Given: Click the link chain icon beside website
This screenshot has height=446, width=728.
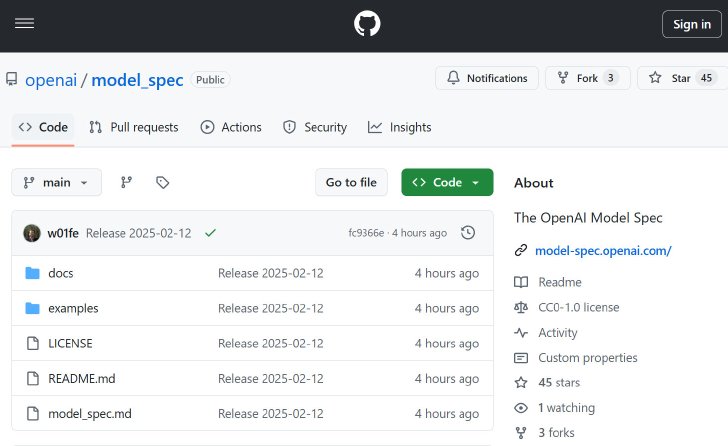Looking at the screenshot, I should [521, 251].
